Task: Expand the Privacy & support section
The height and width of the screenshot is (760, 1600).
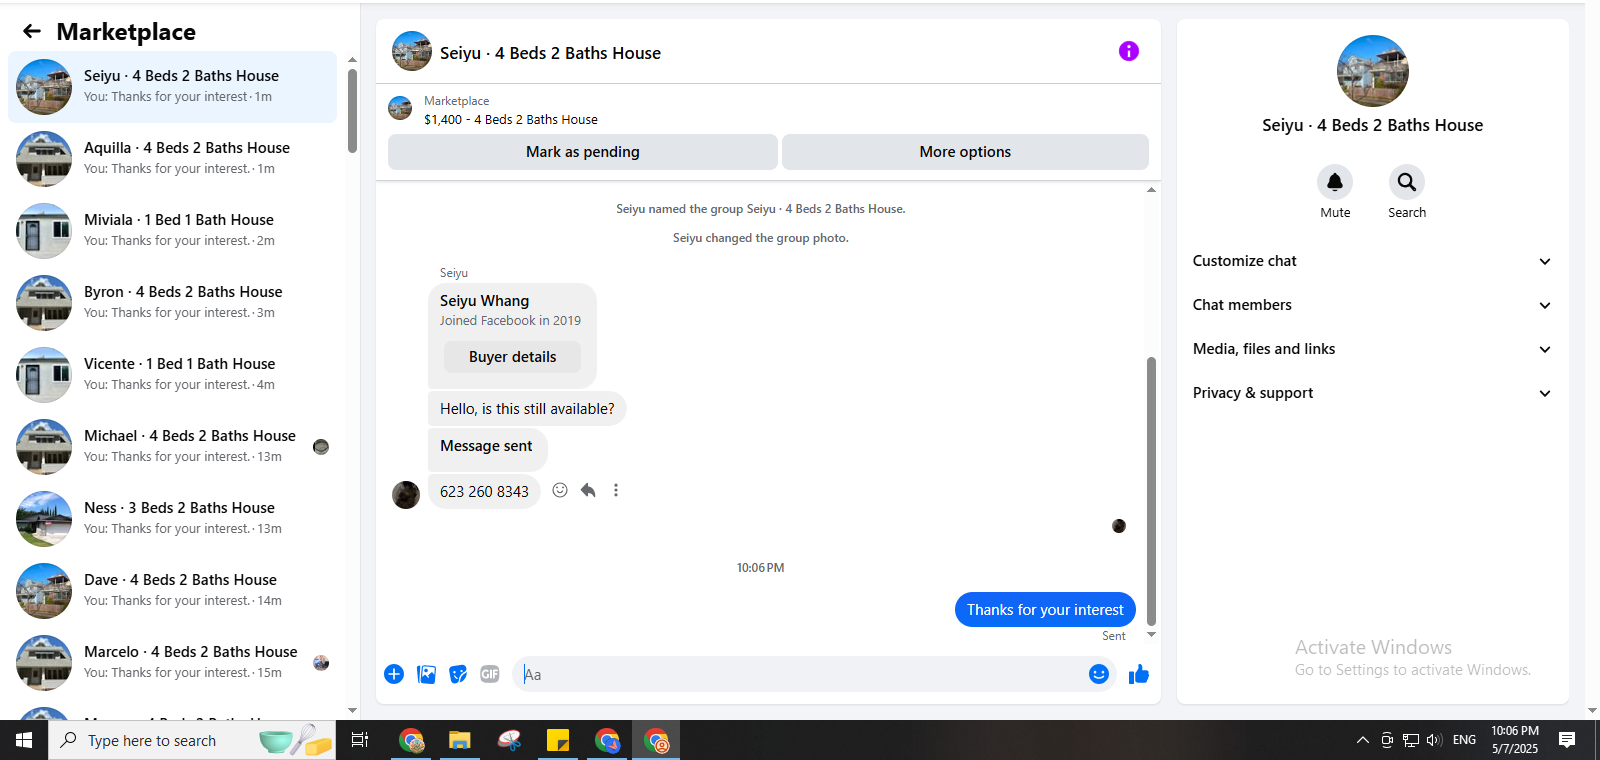Action: point(1372,393)
